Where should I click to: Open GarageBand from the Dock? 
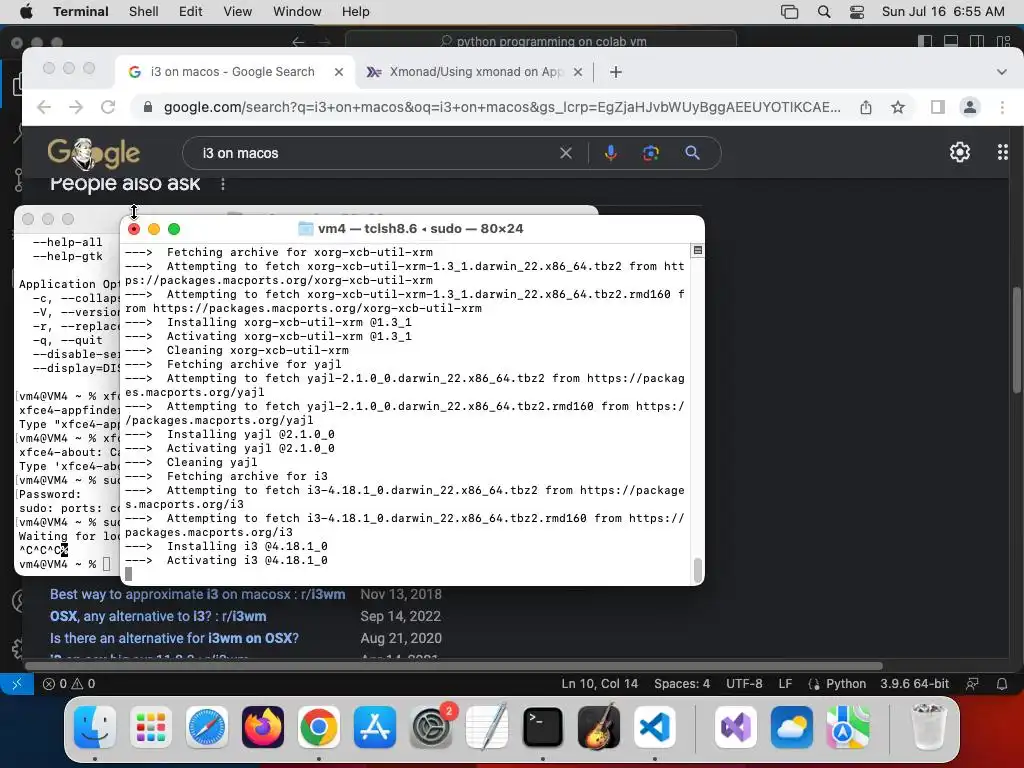[x=599, y=727]
